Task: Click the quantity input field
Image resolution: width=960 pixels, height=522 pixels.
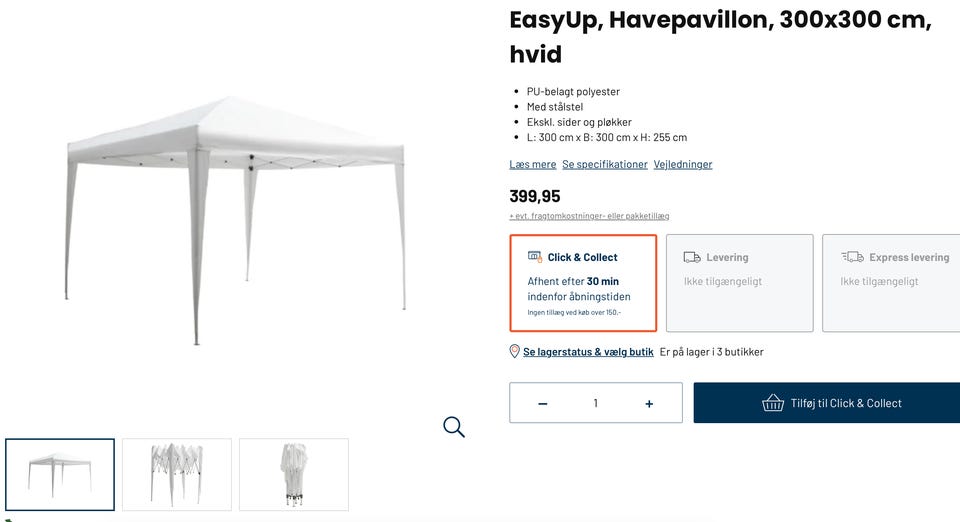Action: coord(596,403)
